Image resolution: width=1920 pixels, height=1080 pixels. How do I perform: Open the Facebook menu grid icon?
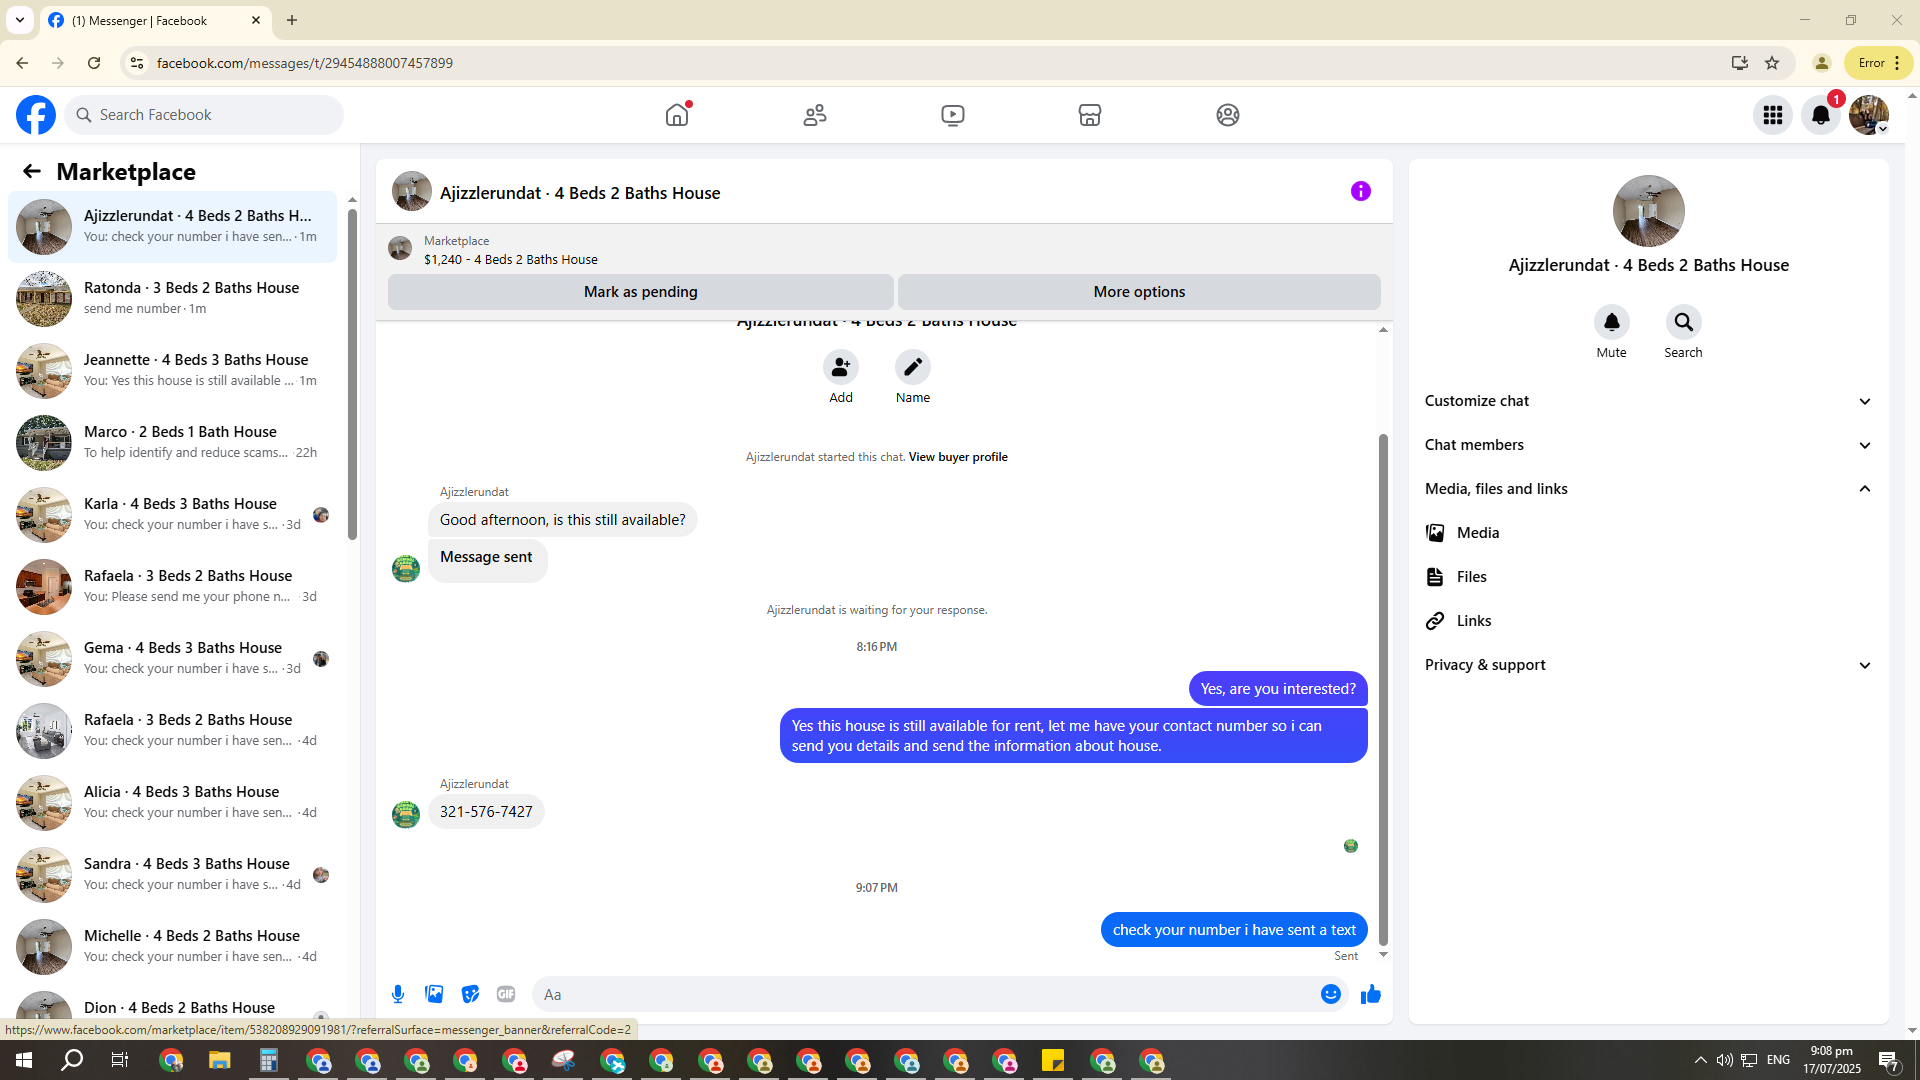pos(1773,115)
